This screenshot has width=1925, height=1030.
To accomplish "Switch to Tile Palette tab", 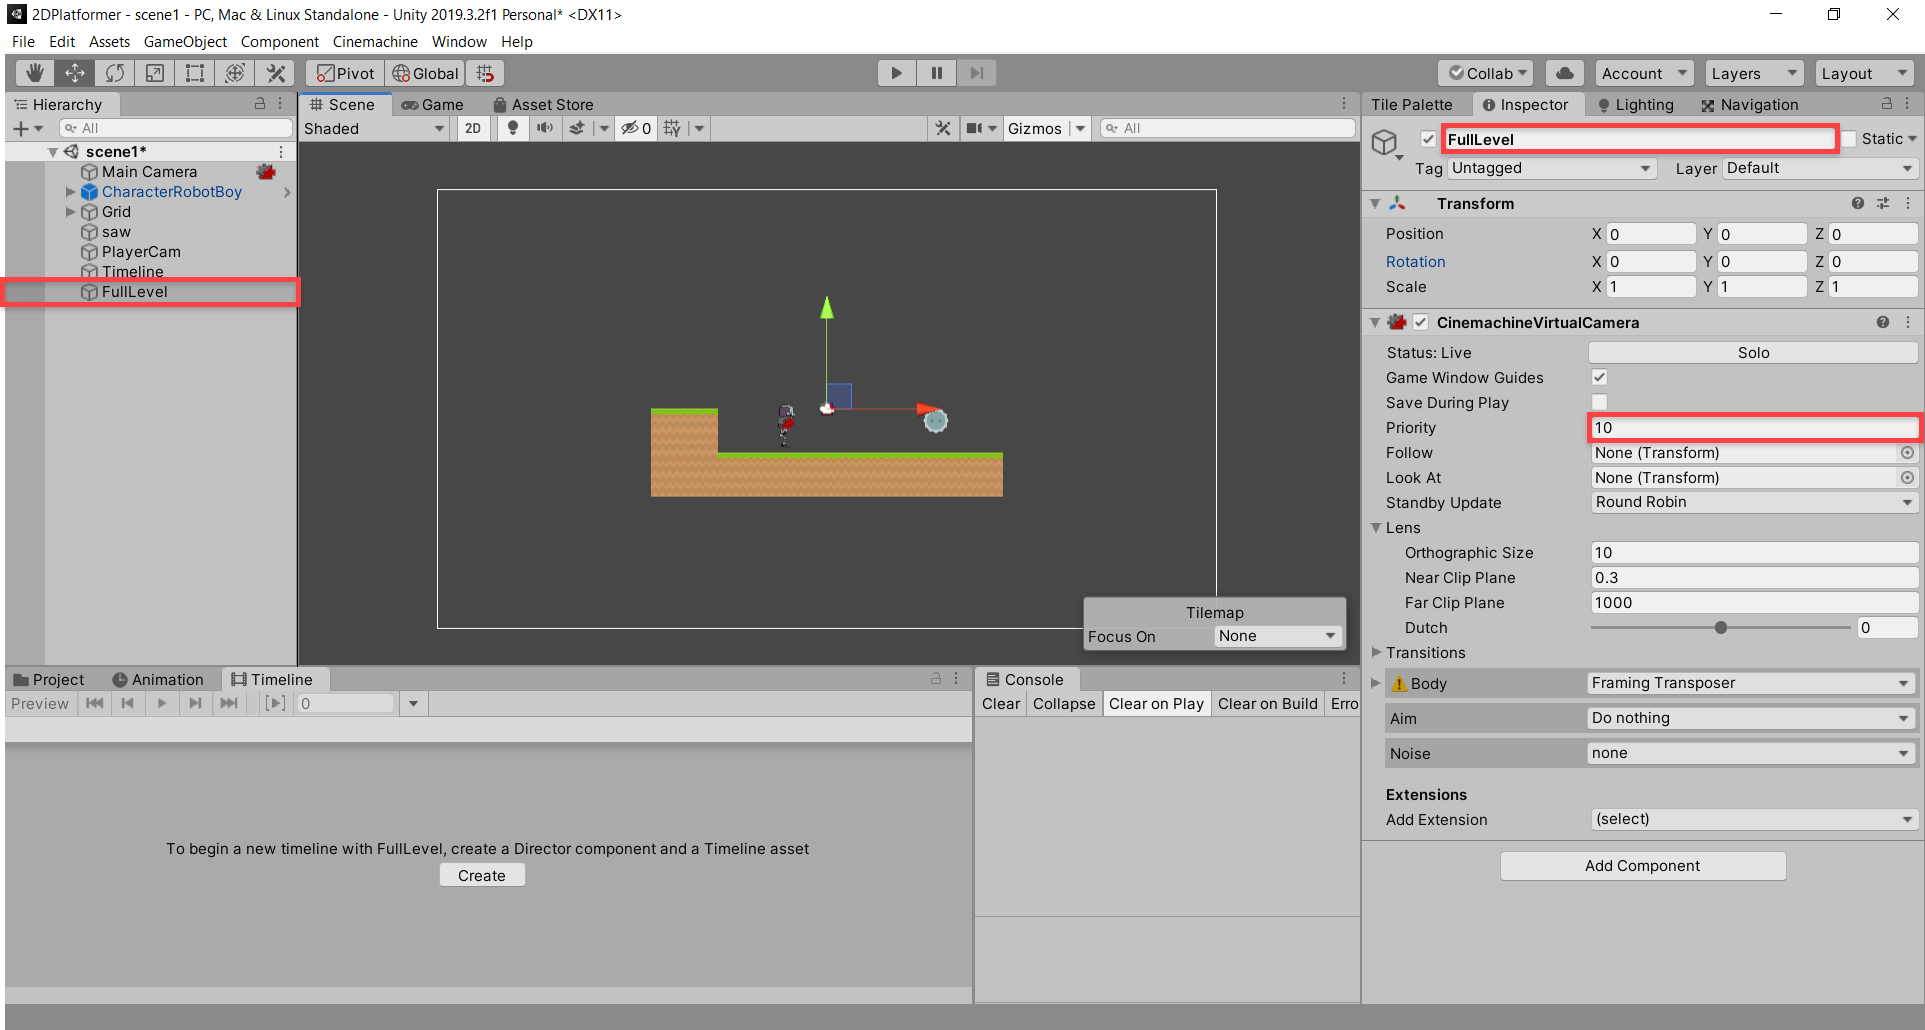I will (1411, 104).
